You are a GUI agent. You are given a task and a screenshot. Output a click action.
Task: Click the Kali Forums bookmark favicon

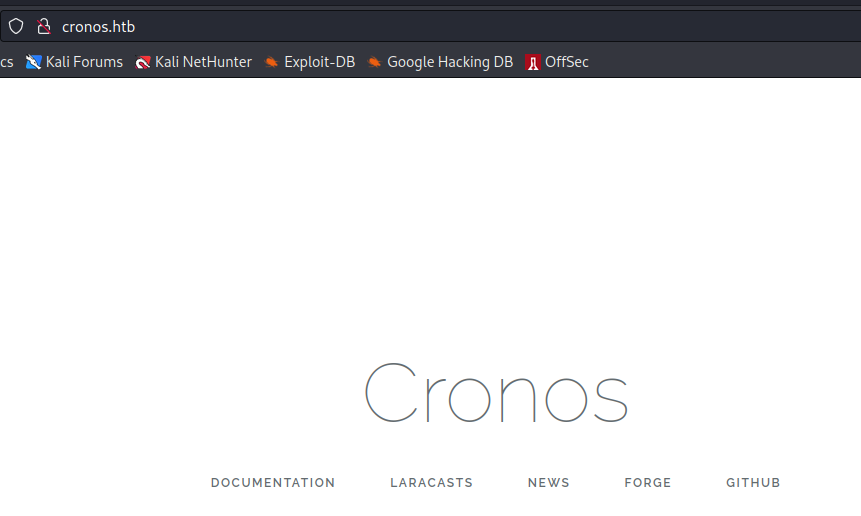coord(34,62)
